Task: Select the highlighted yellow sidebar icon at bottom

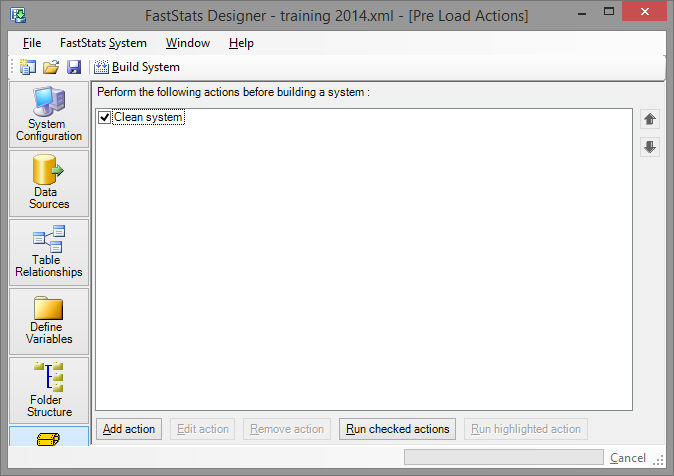Action: pyautogui.click(x=49, y=436)
